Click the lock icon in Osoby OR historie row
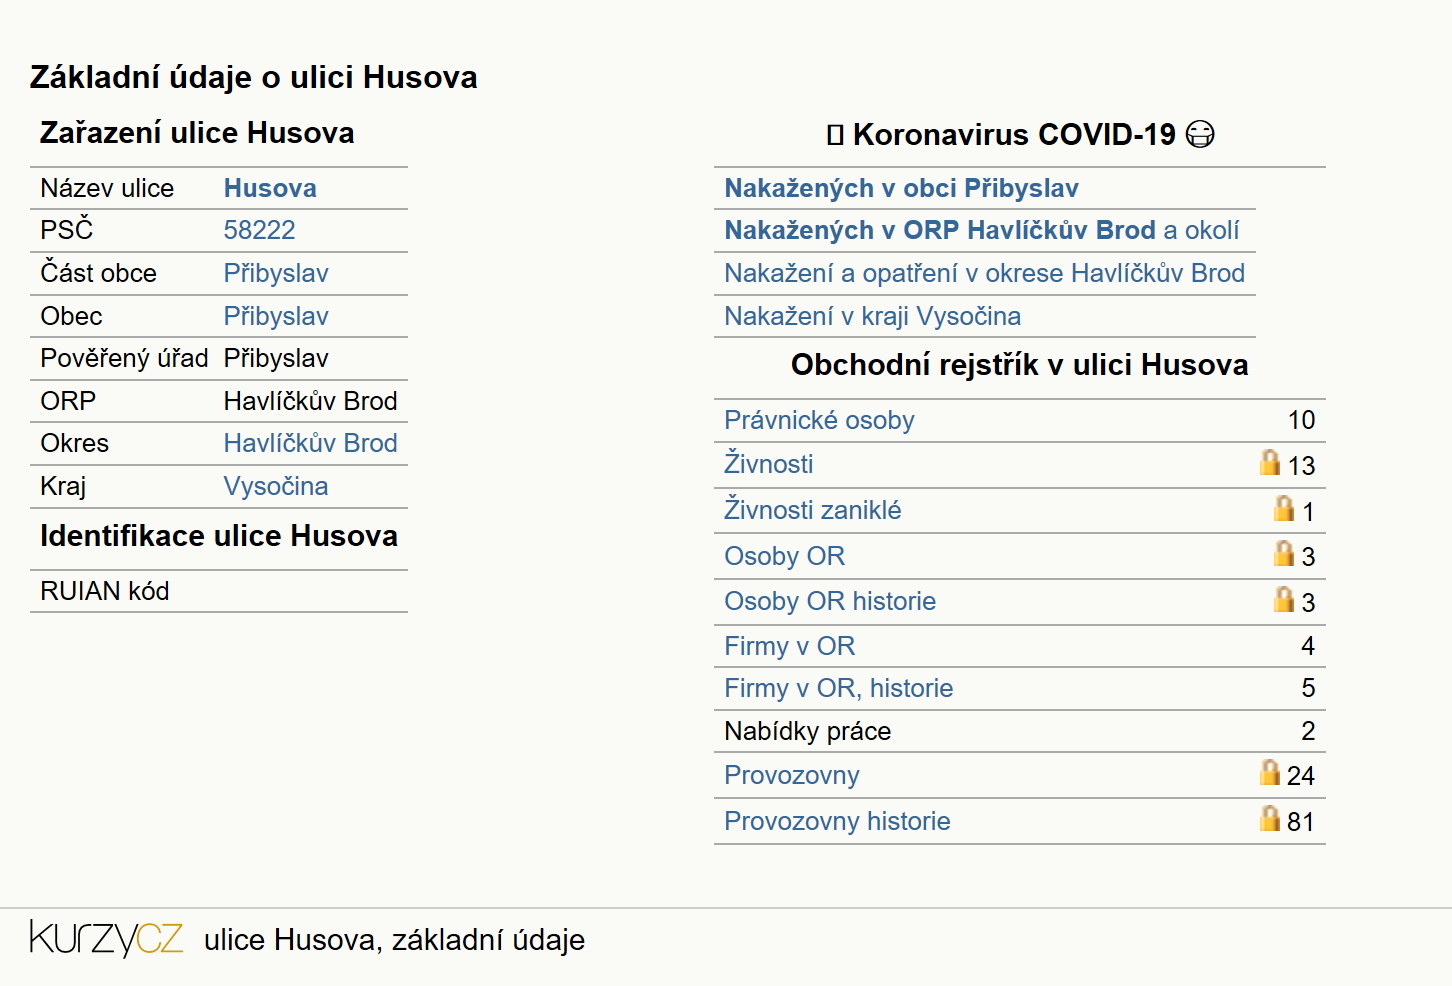1452x986 pixels. [1284, 599]
